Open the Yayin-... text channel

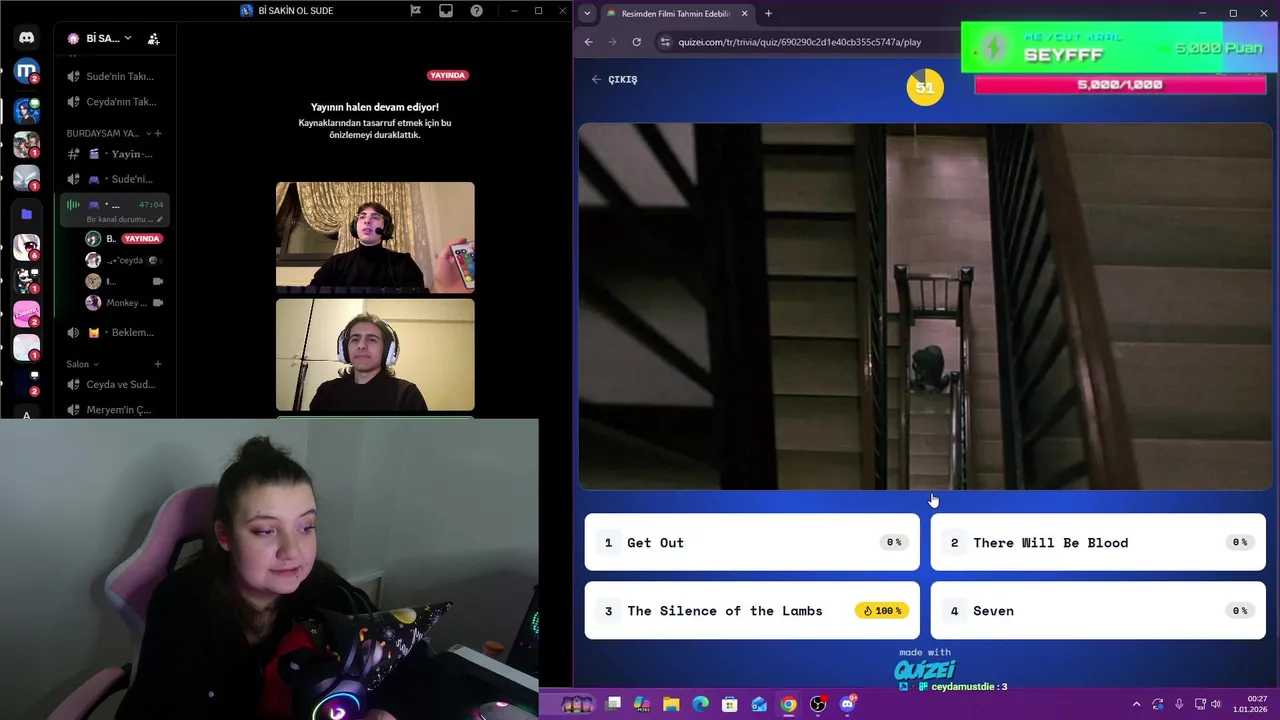coord(115,154)
